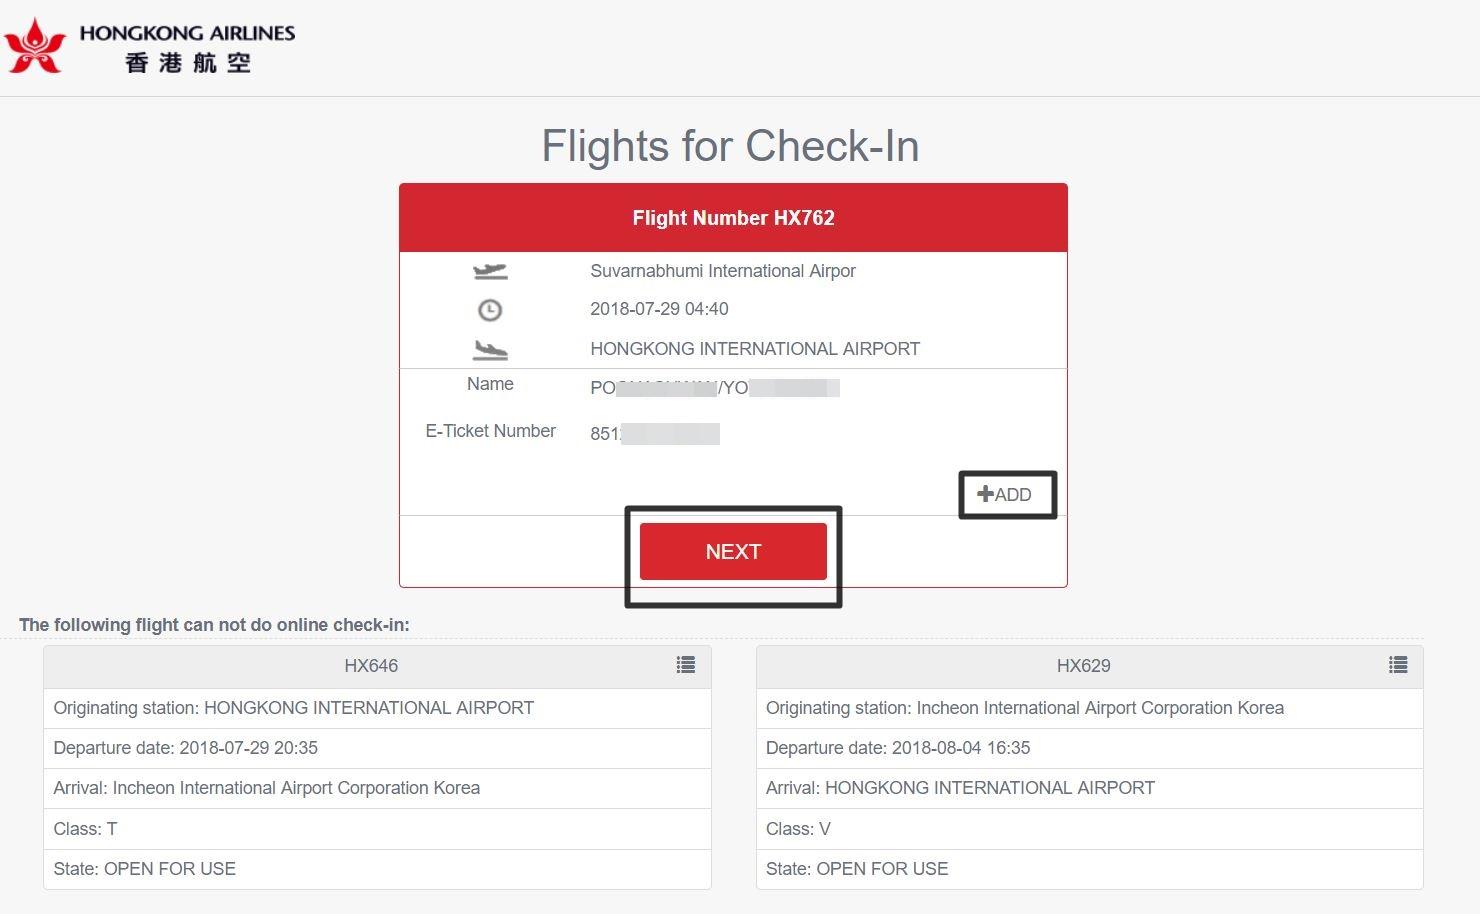Click the Hong Kong Airlines flower logo

click(36, 45)
